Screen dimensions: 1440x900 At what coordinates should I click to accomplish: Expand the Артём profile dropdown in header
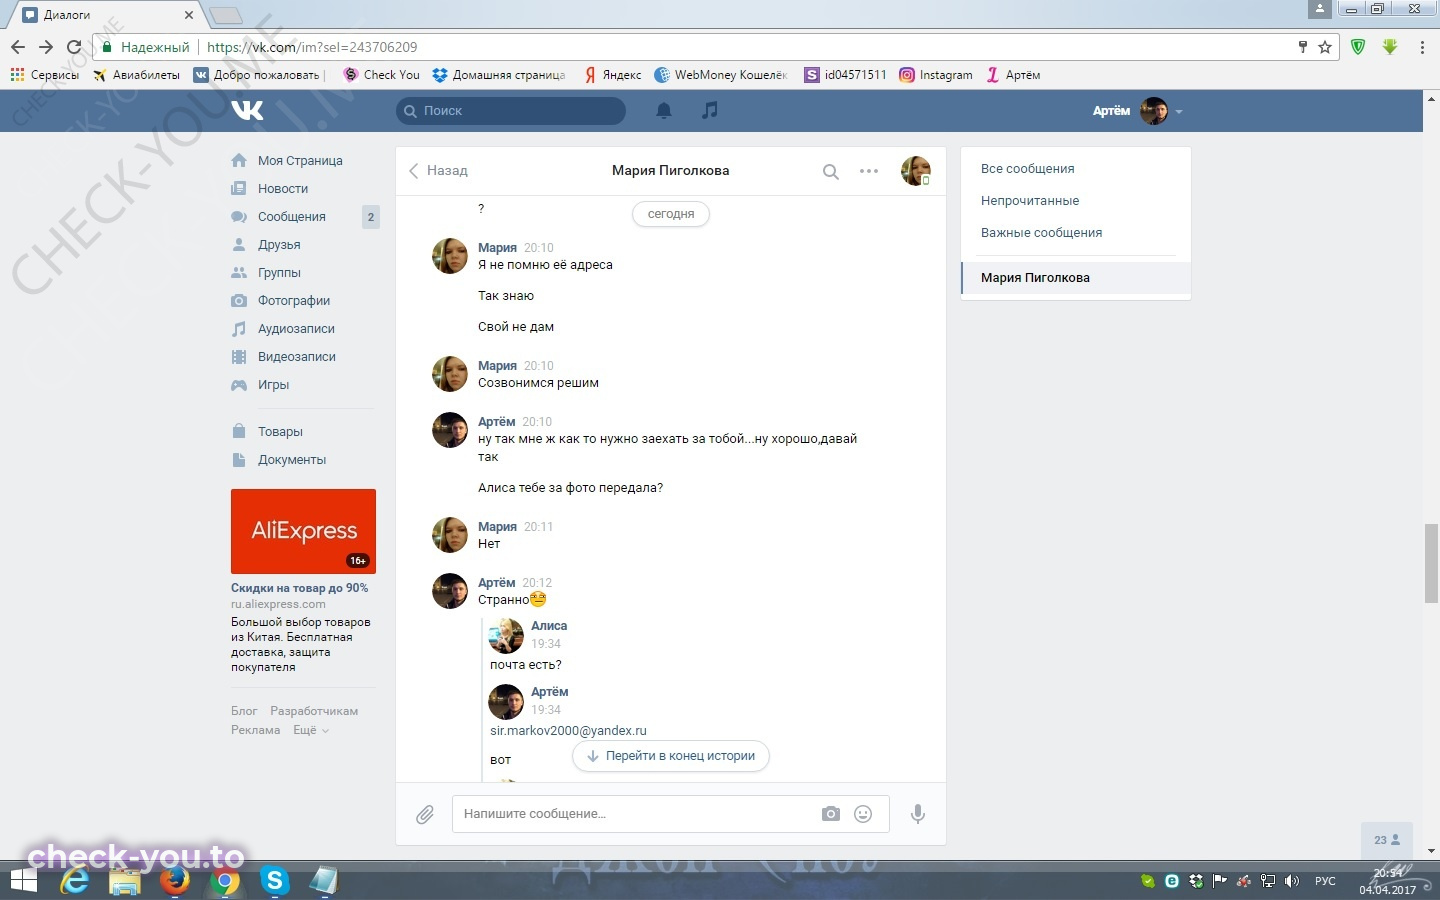tap(1138, 111)
